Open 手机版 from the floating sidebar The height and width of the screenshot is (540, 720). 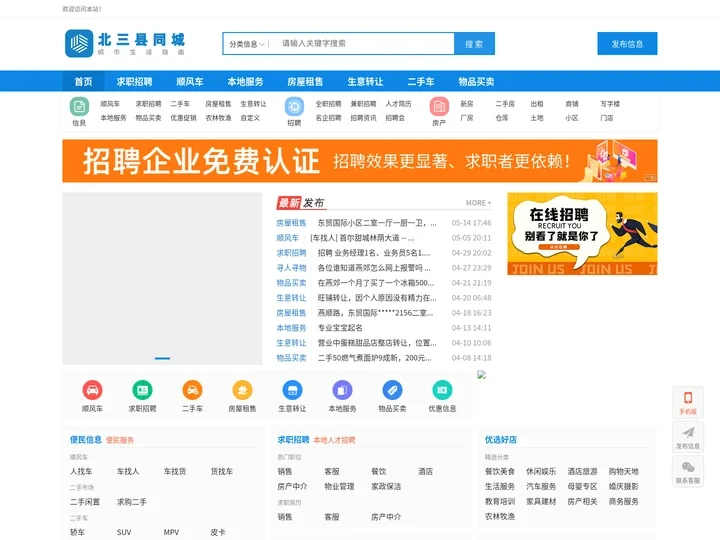(688, 402)
